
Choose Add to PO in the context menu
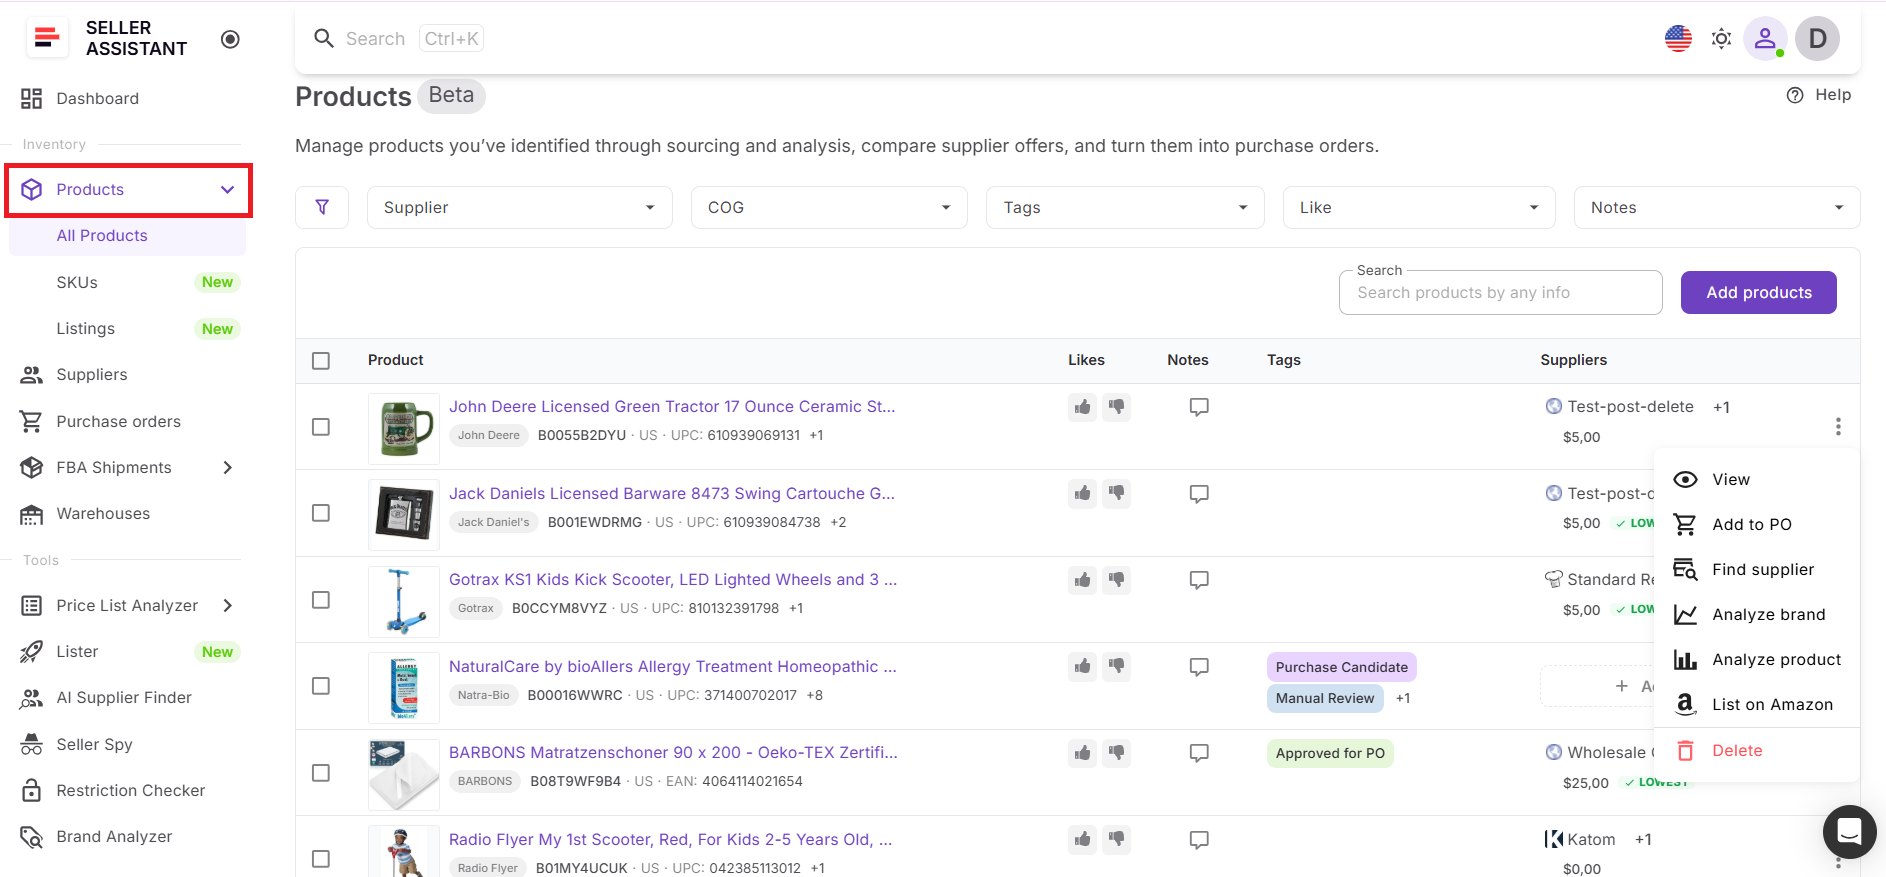1757,524
